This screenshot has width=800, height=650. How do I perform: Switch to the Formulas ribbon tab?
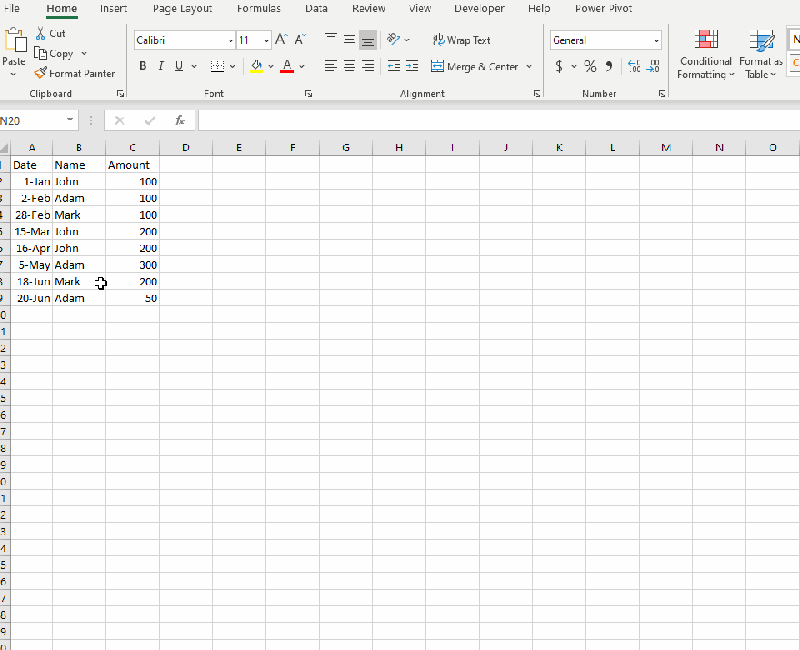(x=258, y=8)
